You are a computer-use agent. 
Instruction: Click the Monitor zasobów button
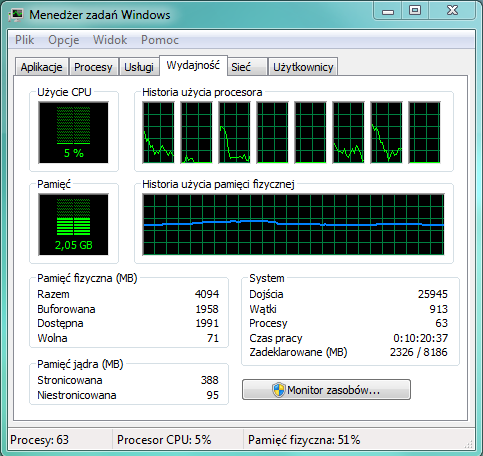(x=326, y=389)
